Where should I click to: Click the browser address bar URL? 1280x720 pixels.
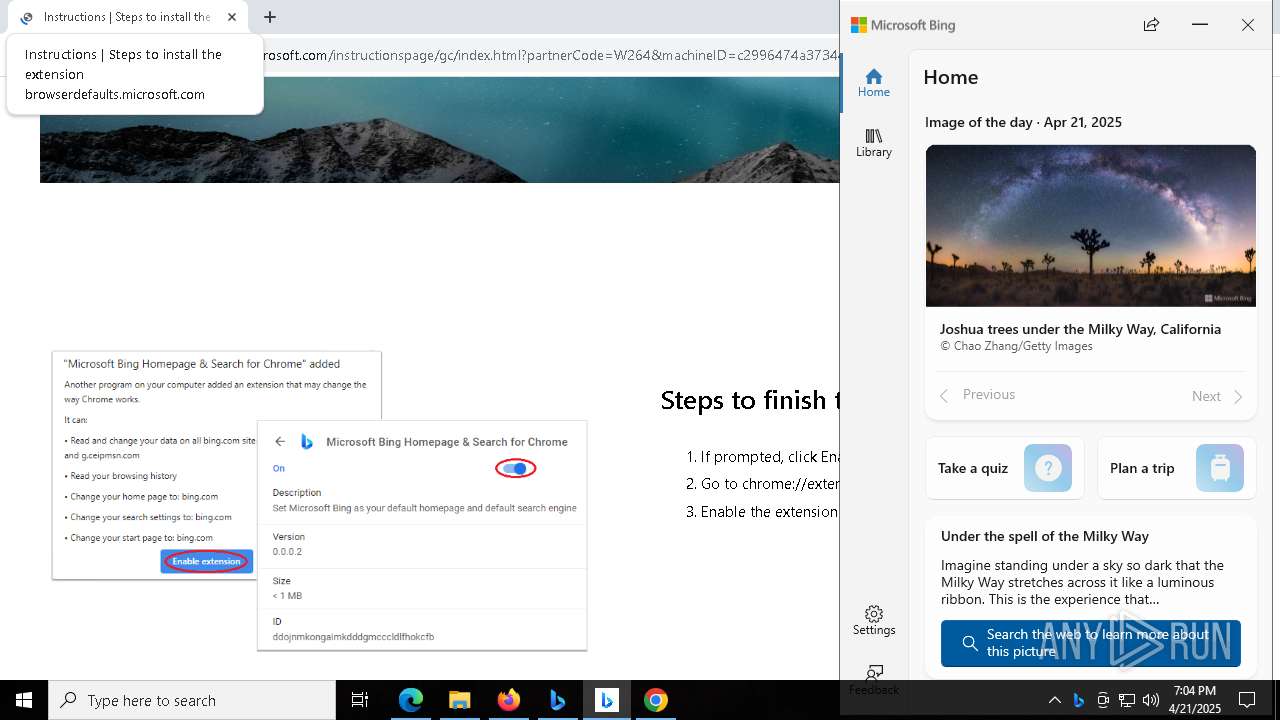(550, 55)
